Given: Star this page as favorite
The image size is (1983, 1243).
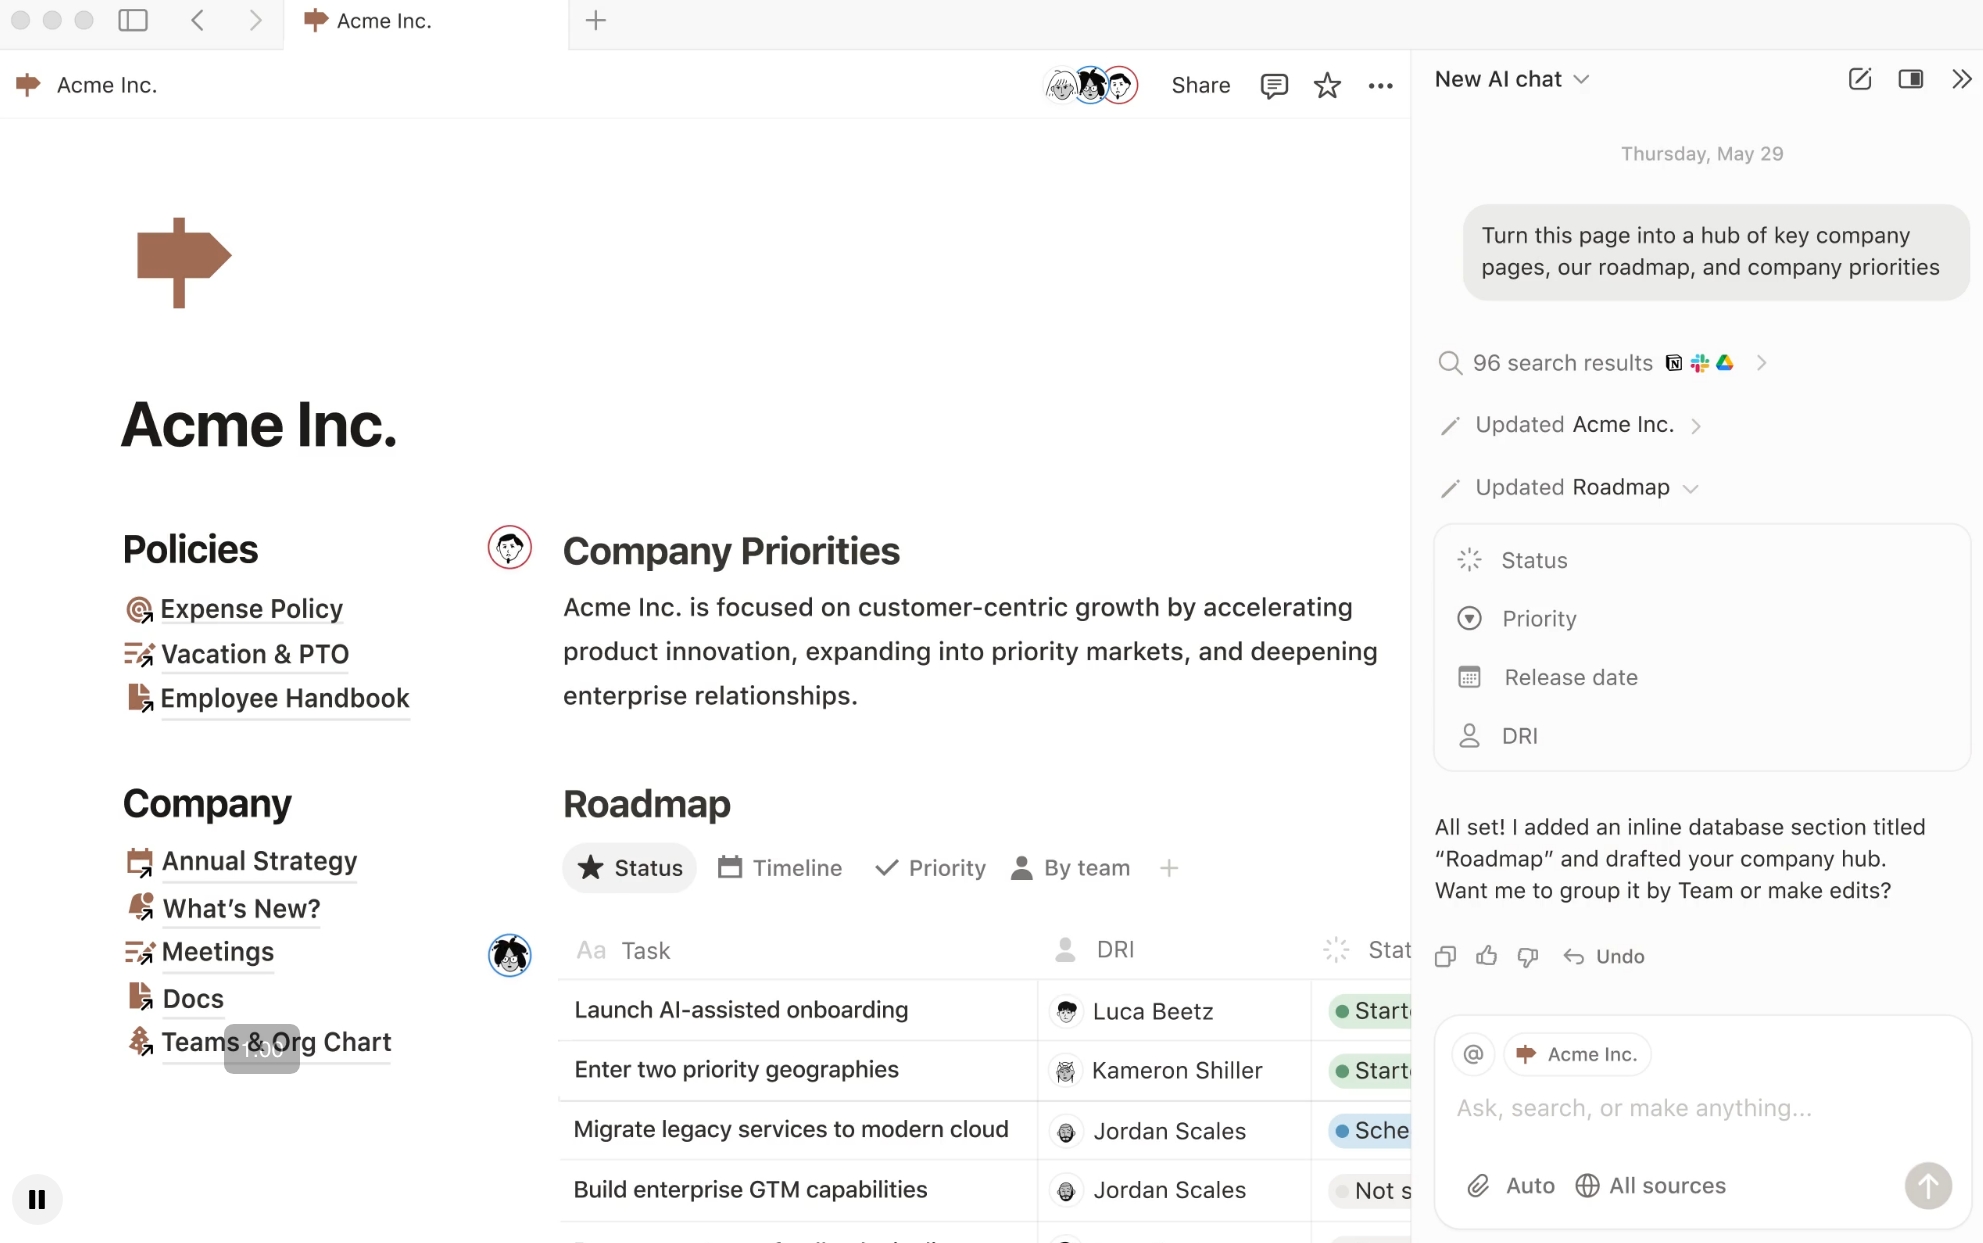Looking at the screenshot, I should [1327, 85].
